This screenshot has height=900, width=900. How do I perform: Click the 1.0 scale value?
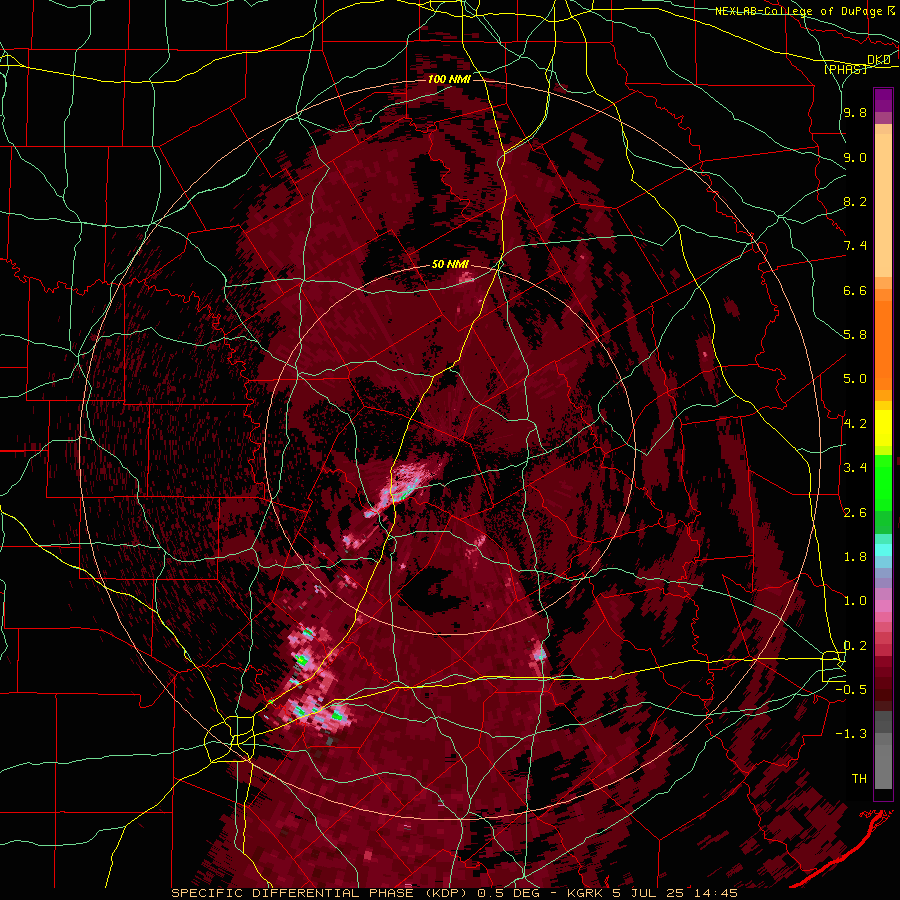[x=855, y=600]
